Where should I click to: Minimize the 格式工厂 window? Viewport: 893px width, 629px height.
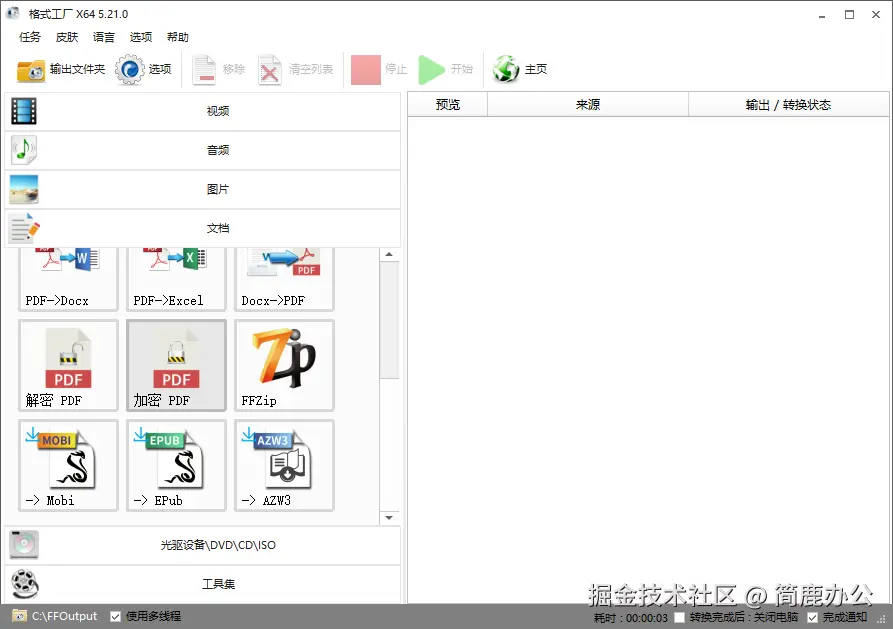pos(822,15)
